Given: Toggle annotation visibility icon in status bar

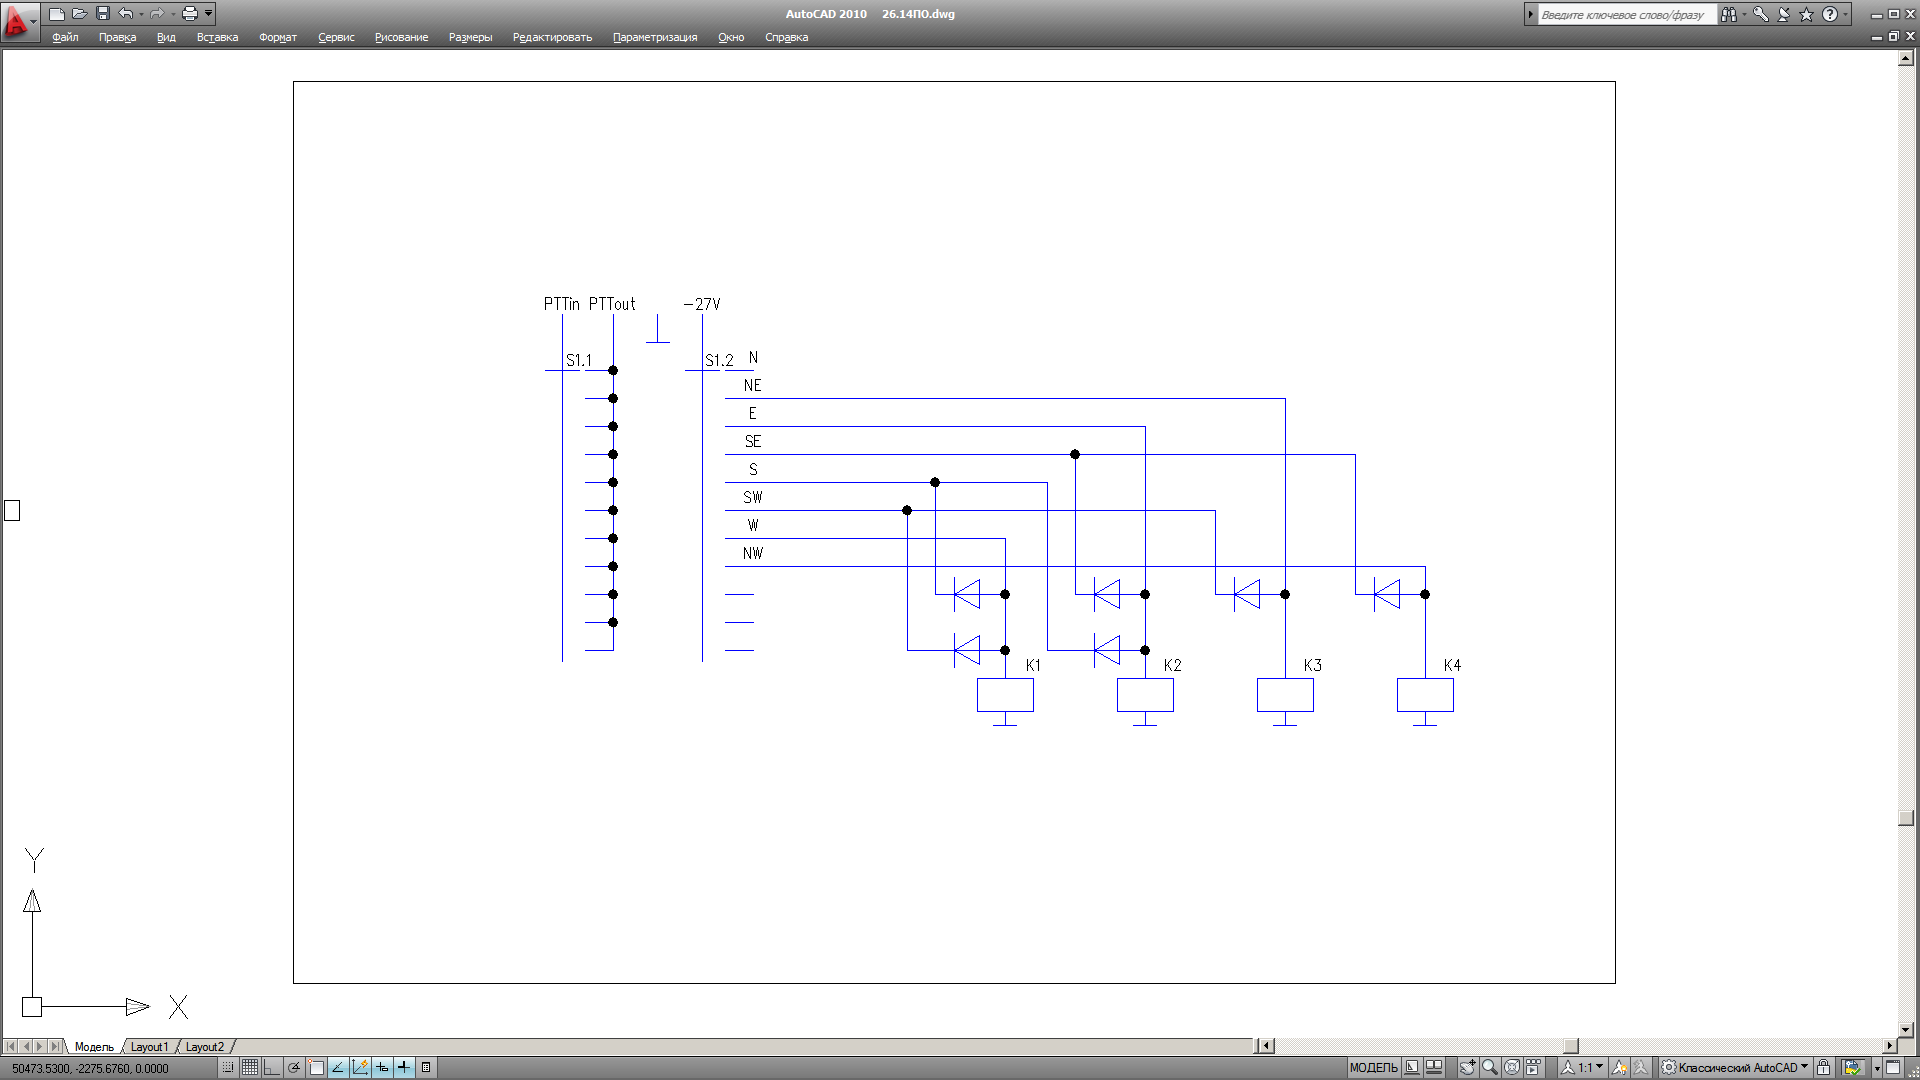Looking at the screenshot, I should (1619, 1068).
